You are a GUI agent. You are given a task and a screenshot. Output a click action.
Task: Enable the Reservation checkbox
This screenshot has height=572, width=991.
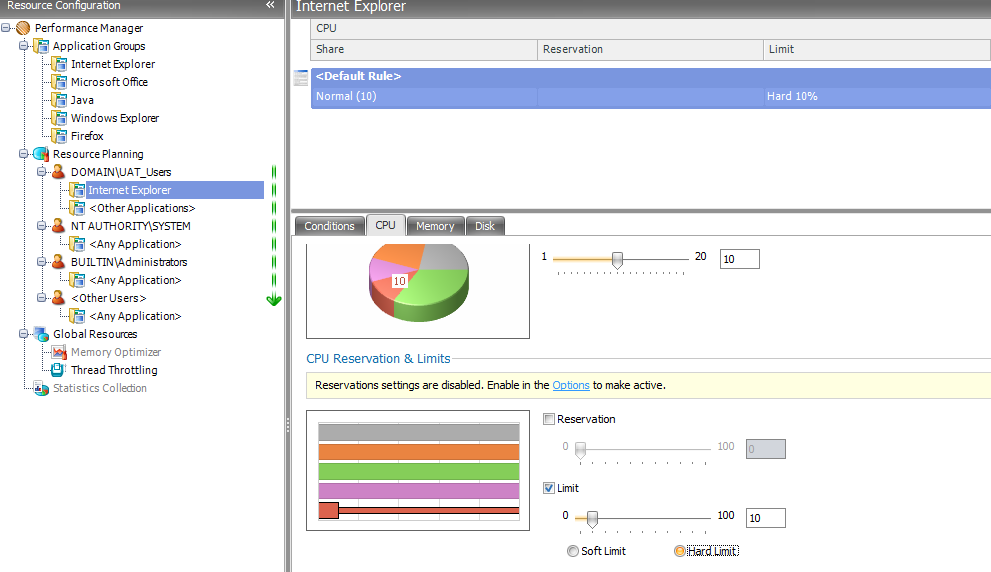549,419
